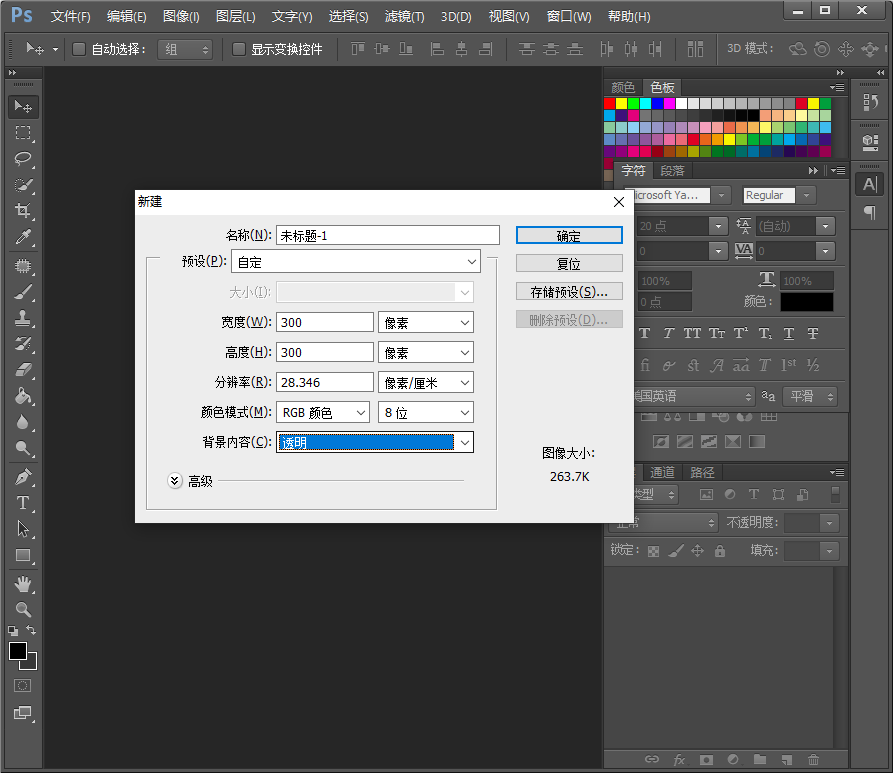Viewport: 893px width, 773px height.
Task: Switch to the 色板 tab
Action: point(661,87)
